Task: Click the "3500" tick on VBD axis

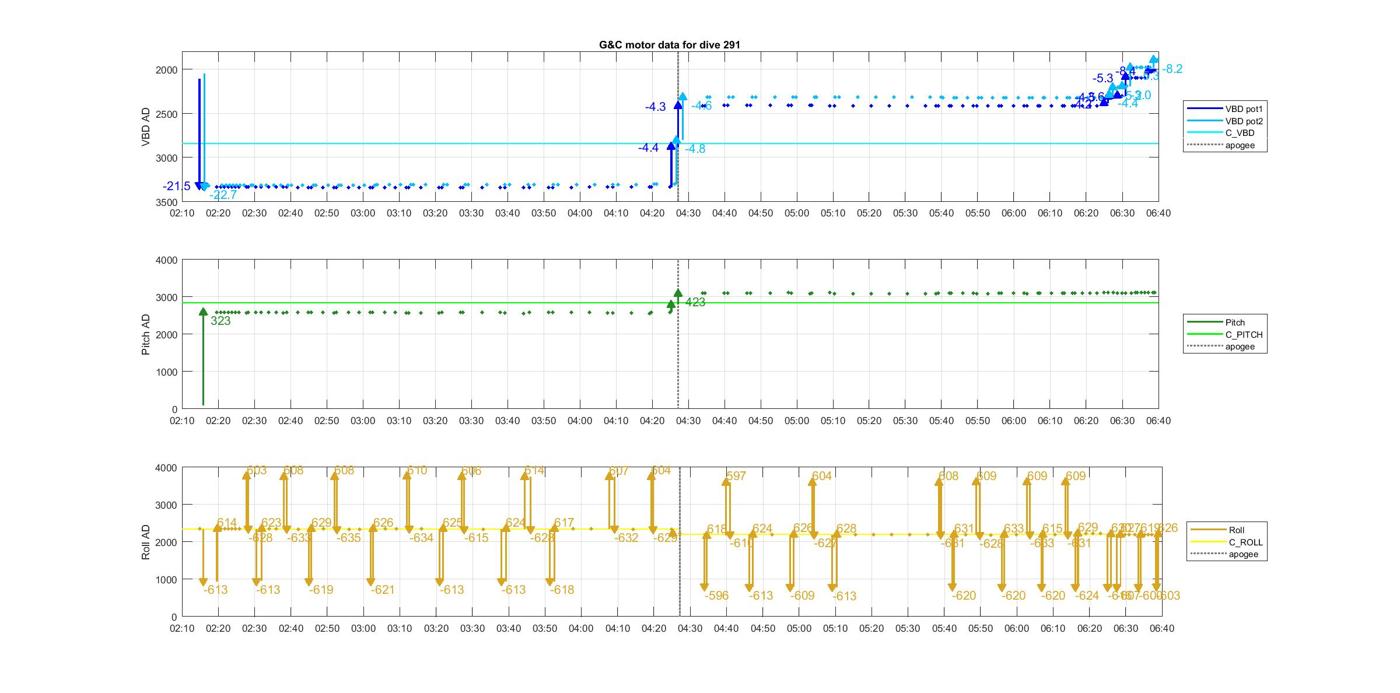Action: 166,203
